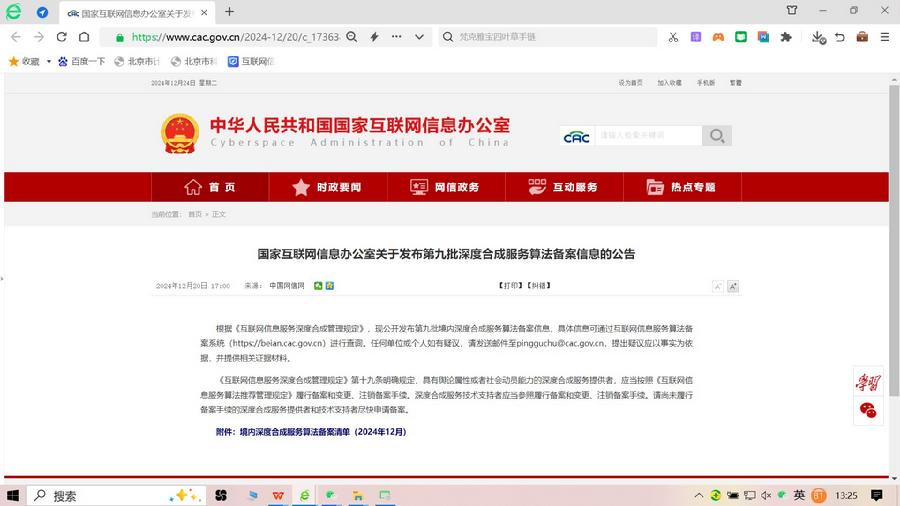Screen dimensions: 900x506
Task: Click the browser forward arrow
Action: tap(38, 37)
